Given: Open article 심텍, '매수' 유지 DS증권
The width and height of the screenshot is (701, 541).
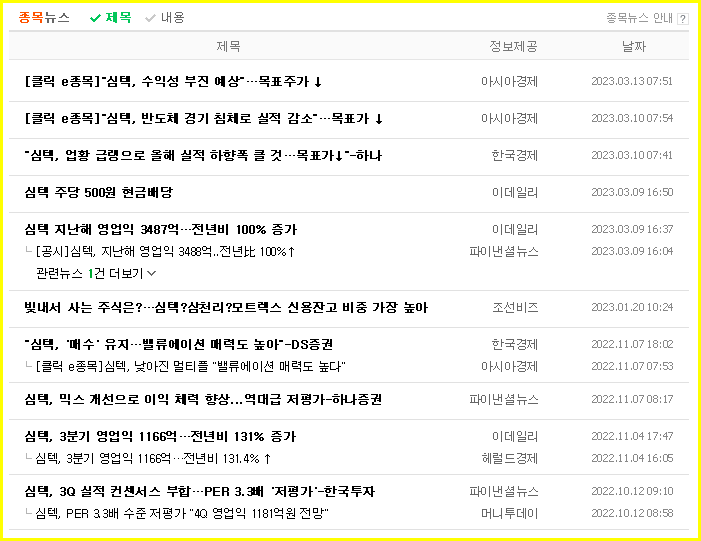Looking at the screenshot, I should 178,345.
